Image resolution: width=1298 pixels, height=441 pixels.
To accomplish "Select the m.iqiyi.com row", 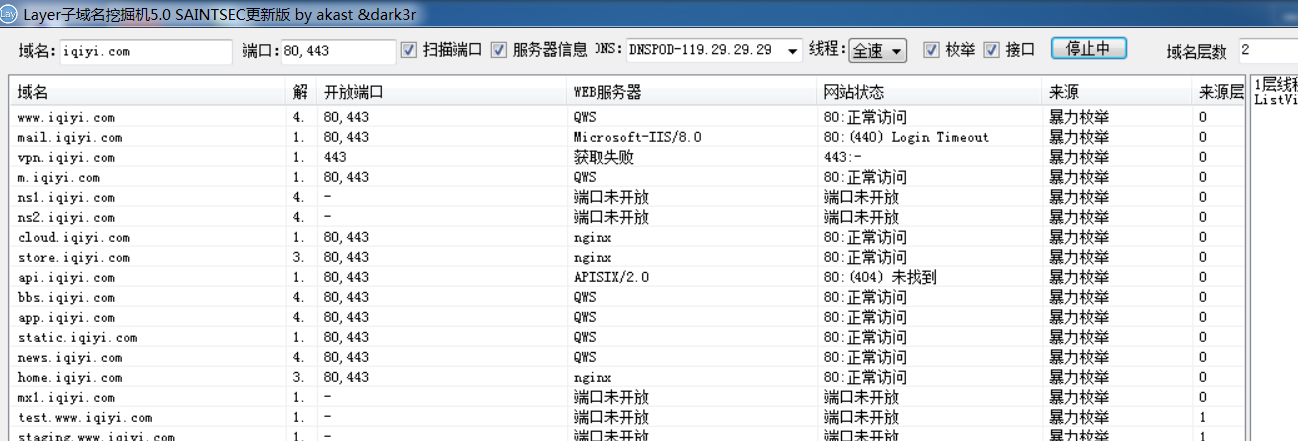I will [627, 177].
